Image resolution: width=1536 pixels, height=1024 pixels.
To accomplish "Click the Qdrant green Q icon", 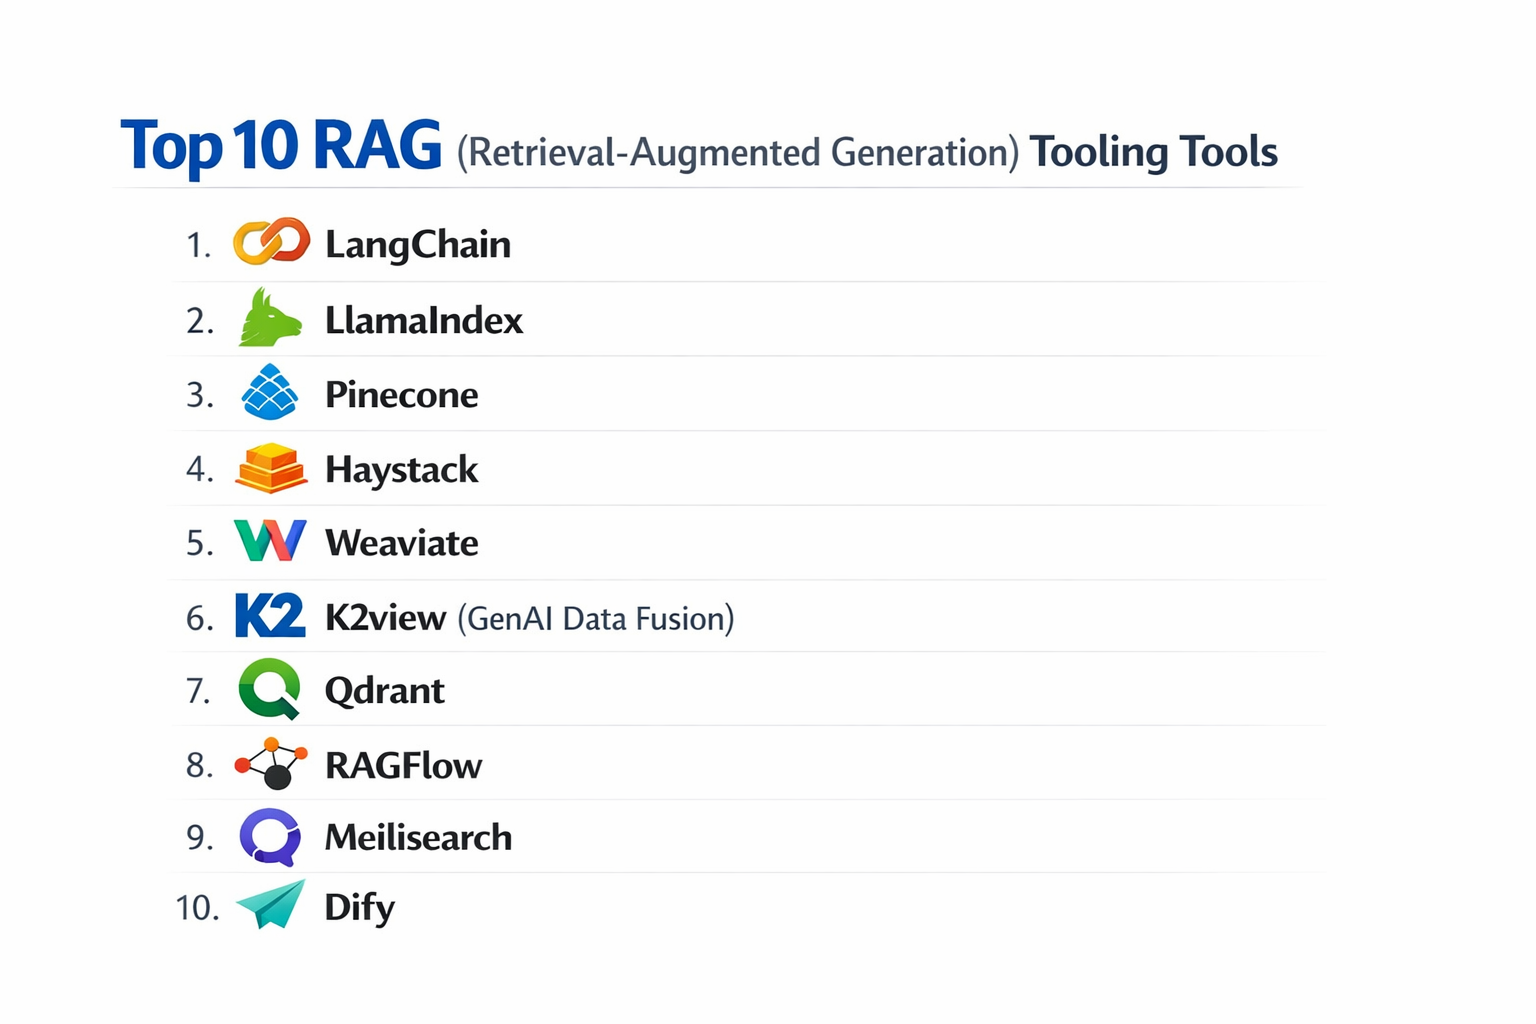I will click(269, 689).
